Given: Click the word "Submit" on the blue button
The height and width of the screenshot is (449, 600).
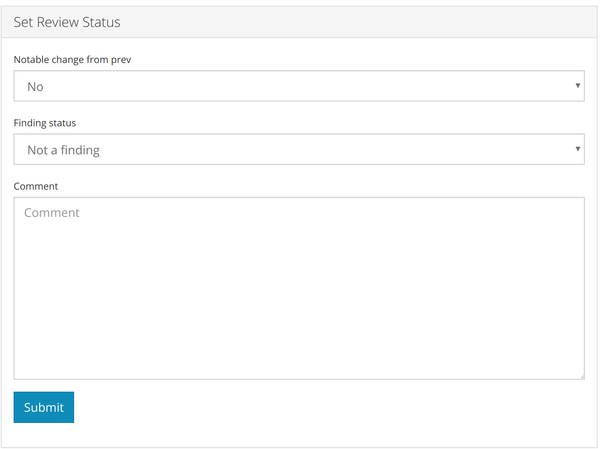Looking at the screenshot, I should tap(44, 408).
